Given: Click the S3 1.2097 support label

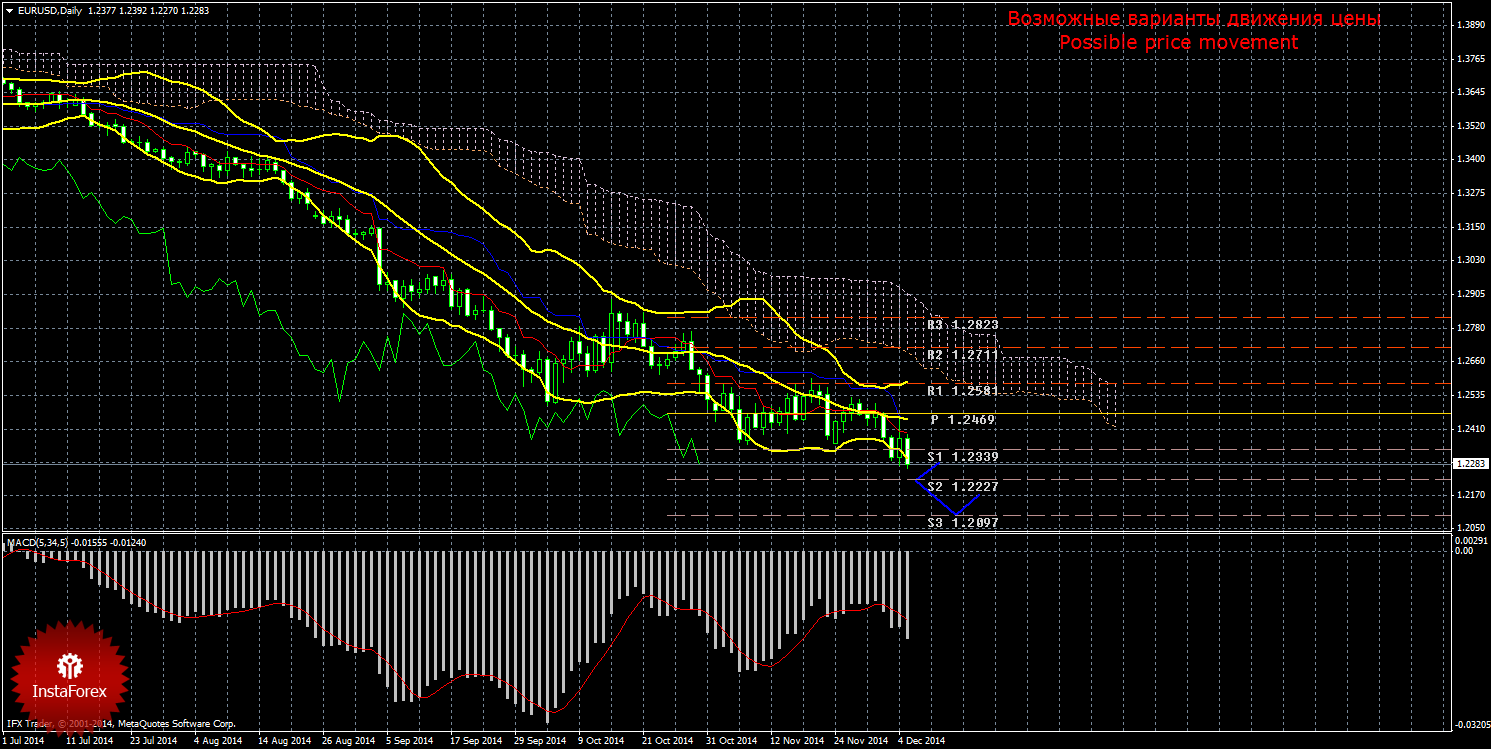Looking at the screenshot, I should pos(962,522).
